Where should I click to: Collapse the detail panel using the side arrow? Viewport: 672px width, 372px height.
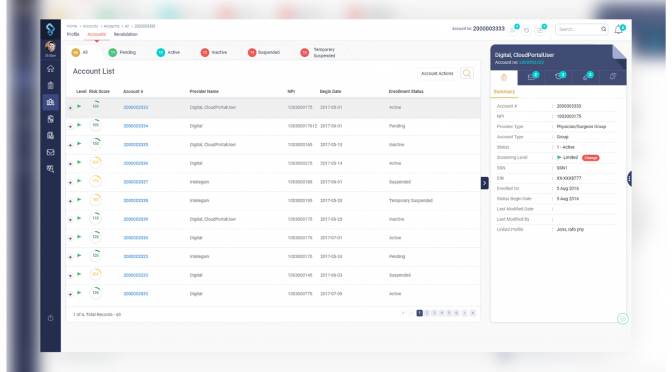484,183
